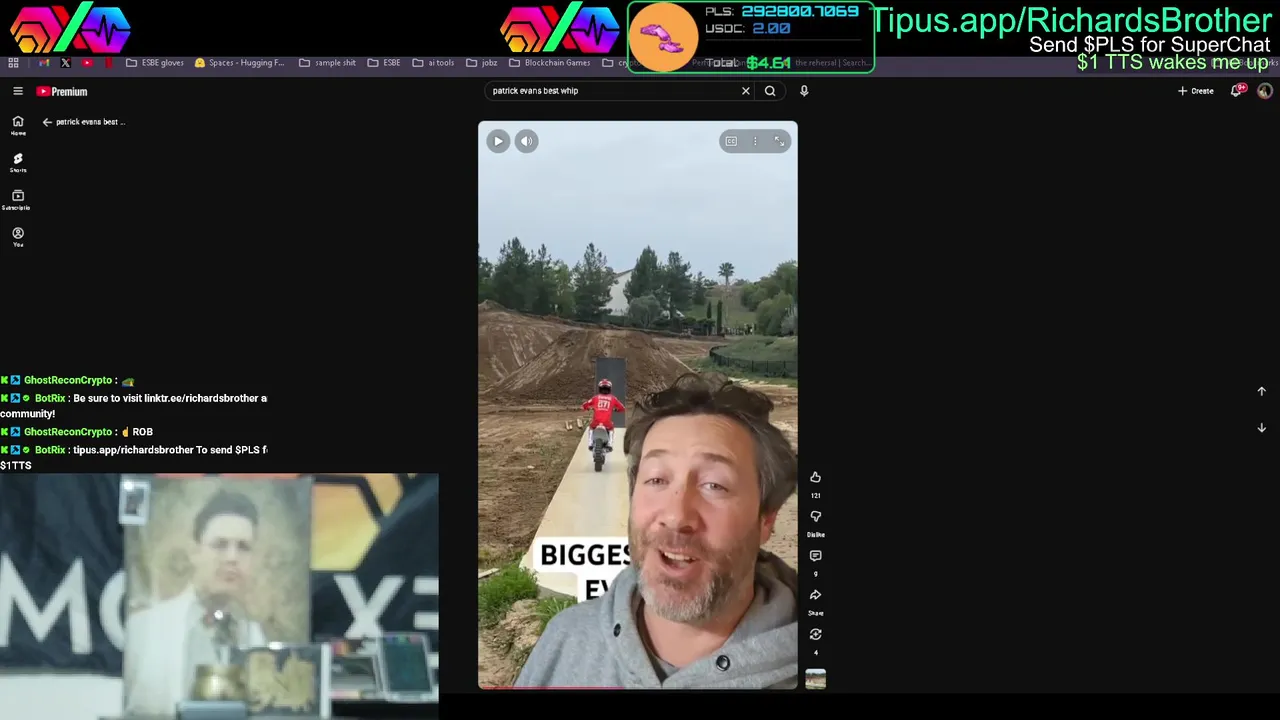Click the Remix button on the Short

[x=815, y=634]
